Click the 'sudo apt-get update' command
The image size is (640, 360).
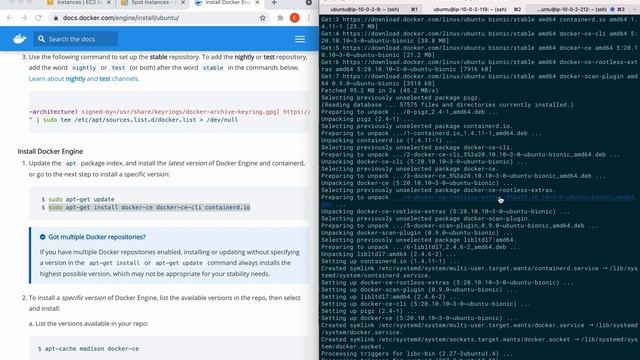(x=82, y=199)
